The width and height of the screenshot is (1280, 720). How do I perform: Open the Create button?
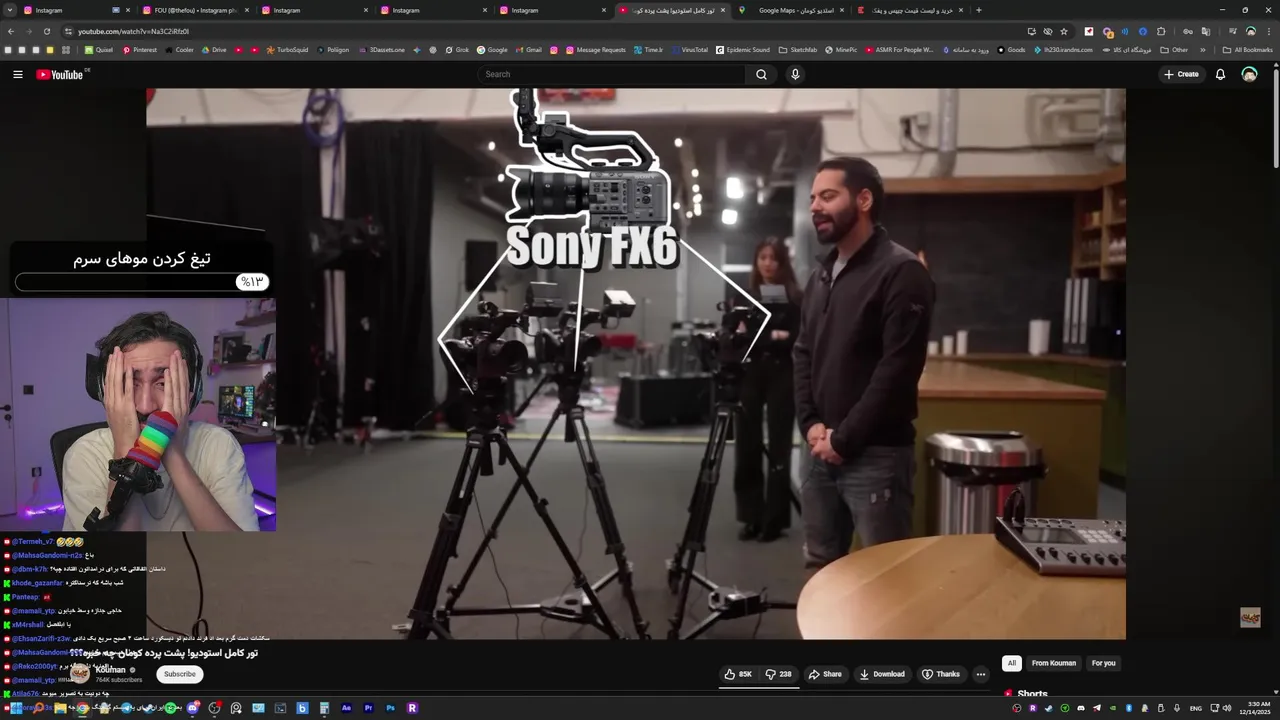click(x=1181, y=74)
